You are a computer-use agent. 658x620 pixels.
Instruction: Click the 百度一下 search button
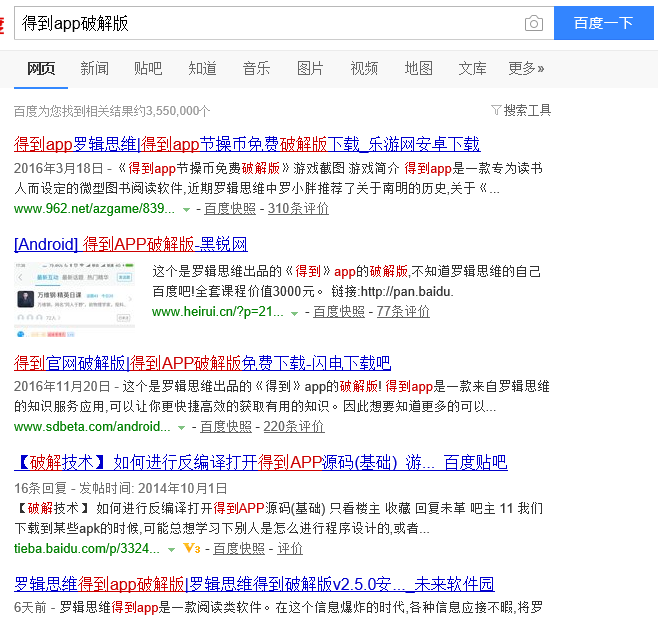coord(603,23)
